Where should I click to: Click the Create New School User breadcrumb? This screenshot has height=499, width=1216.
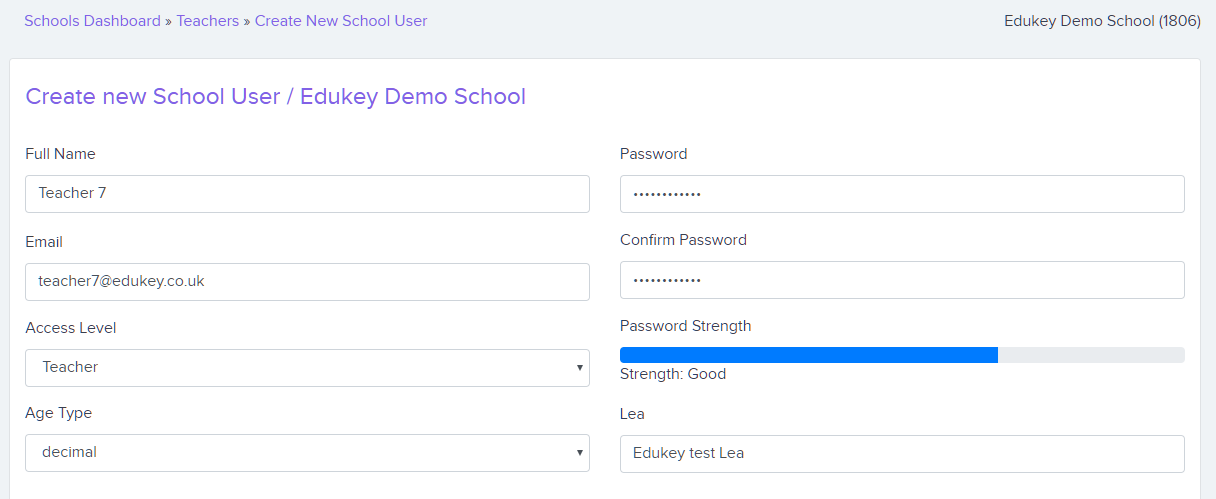[341, 21]
